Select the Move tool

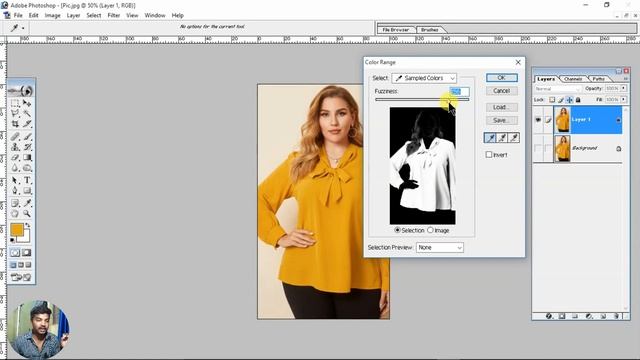[27, 103]
